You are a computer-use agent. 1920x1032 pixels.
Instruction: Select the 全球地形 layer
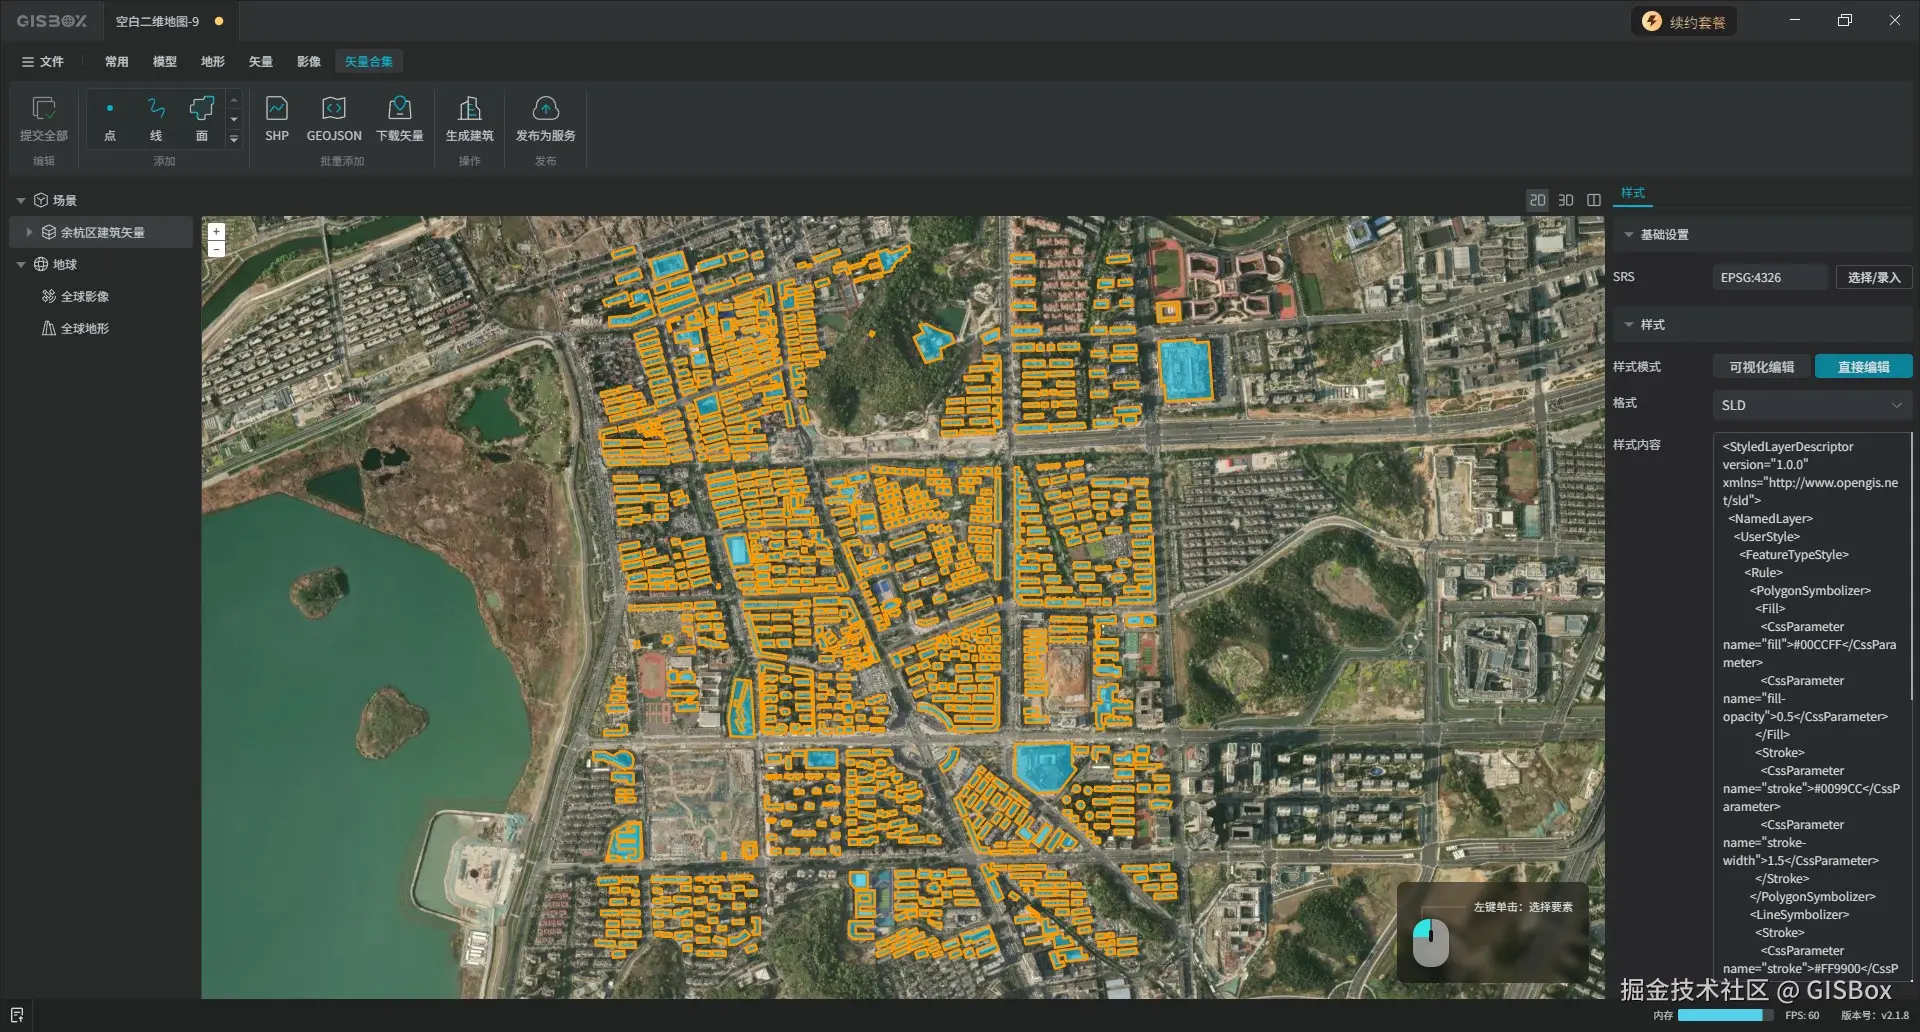(85, 328)
